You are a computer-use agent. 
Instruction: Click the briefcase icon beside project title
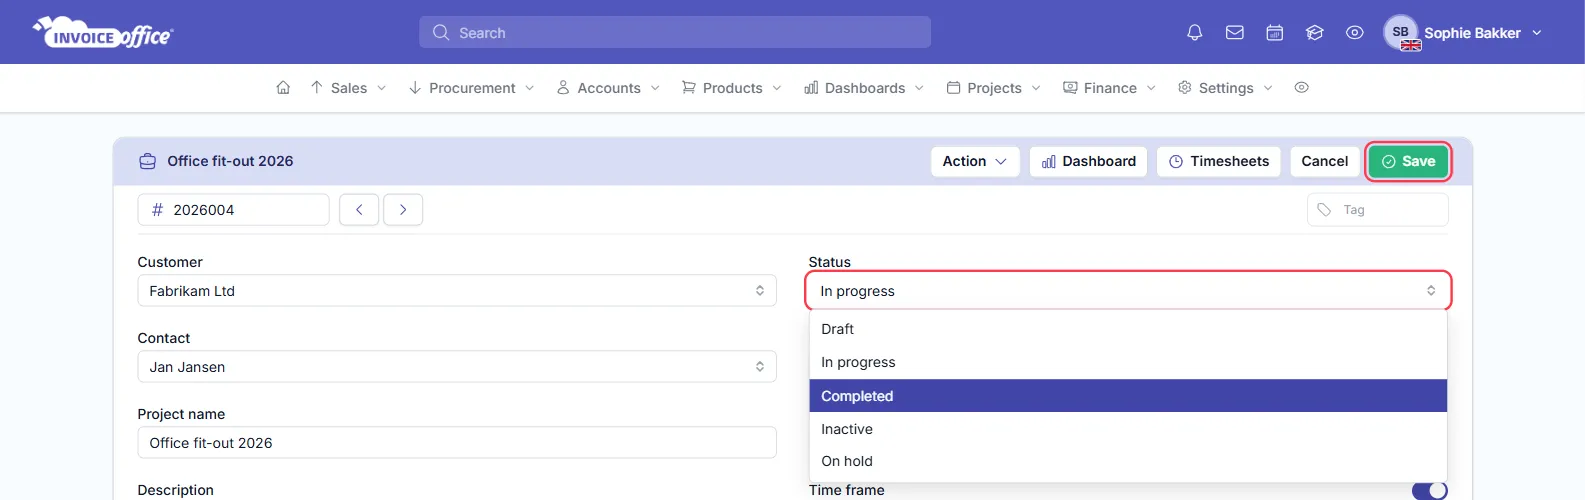coord(147,161)
